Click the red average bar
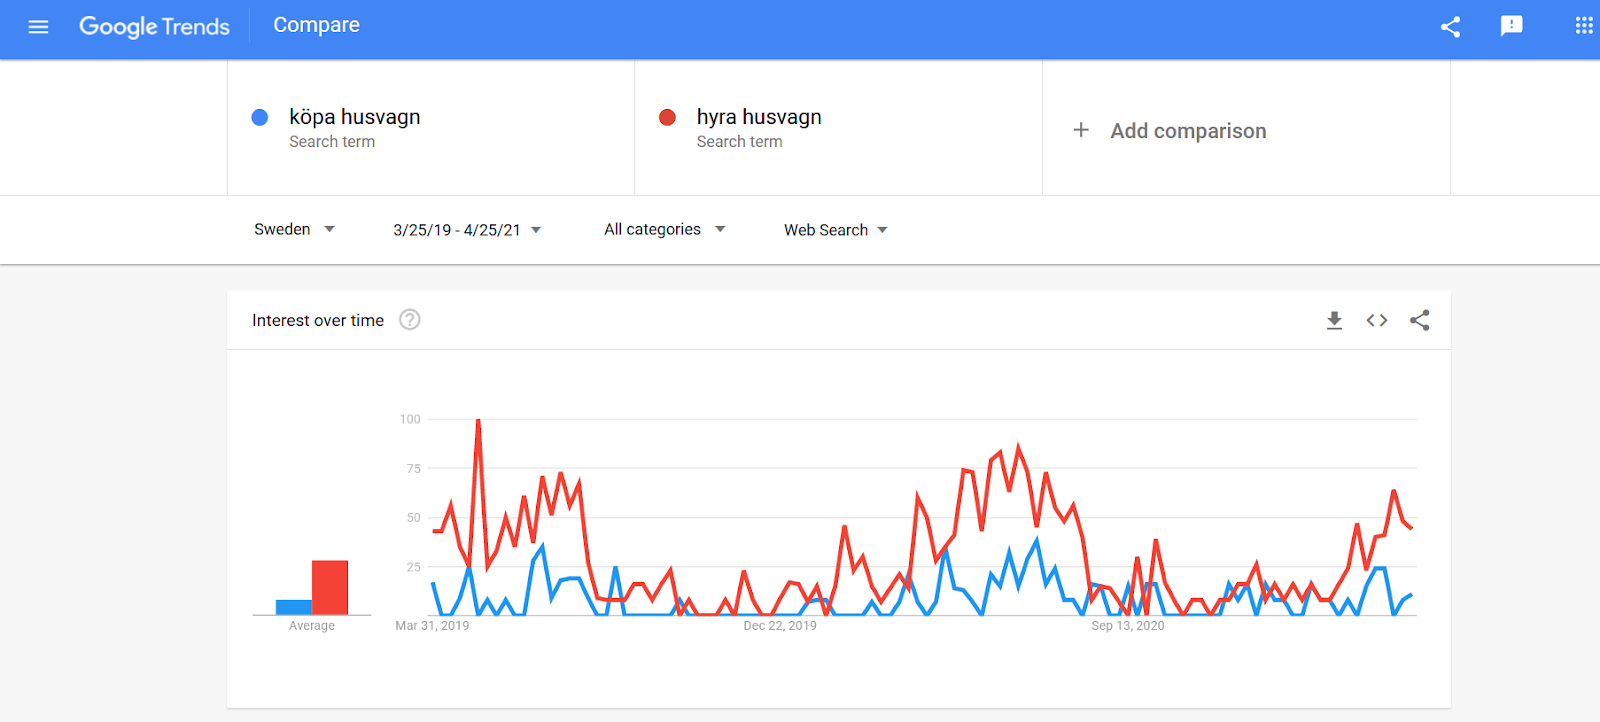The image size is (1600, 722). (330, 588)
